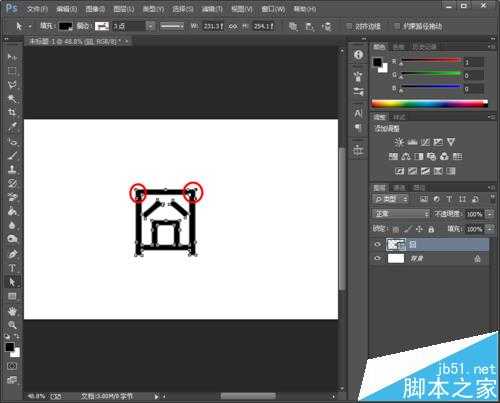Open the Window menu
The width and height of the screenshot is (500, 403).
pos(273,9)
